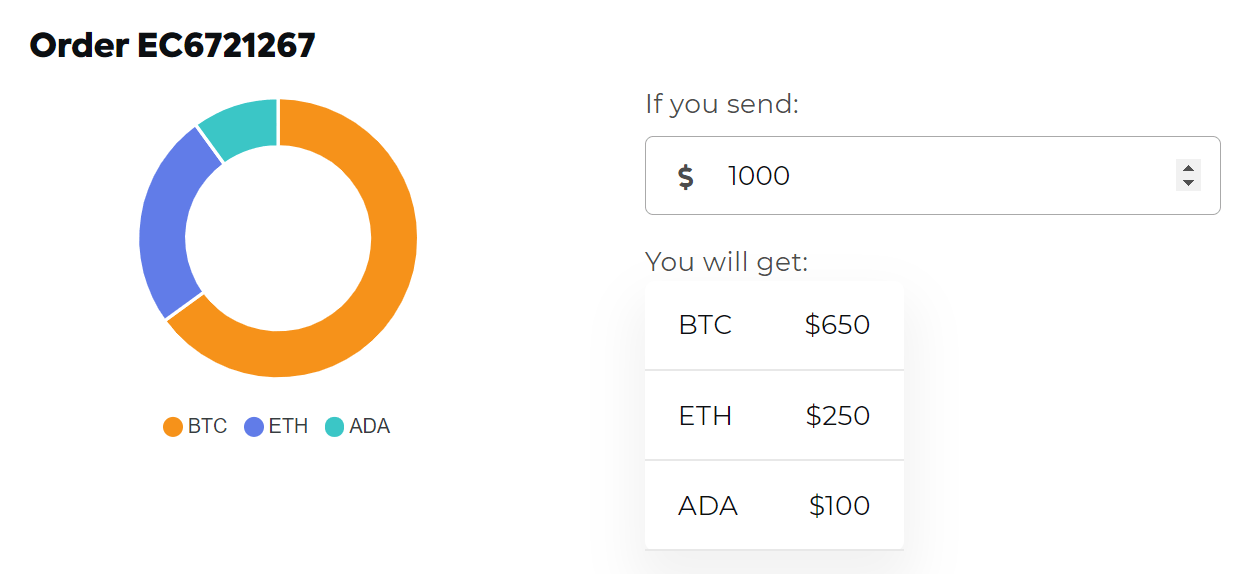The image size is (1246, 574).
Task: Click the teal ADA legend circle
Action: [334, 427]
